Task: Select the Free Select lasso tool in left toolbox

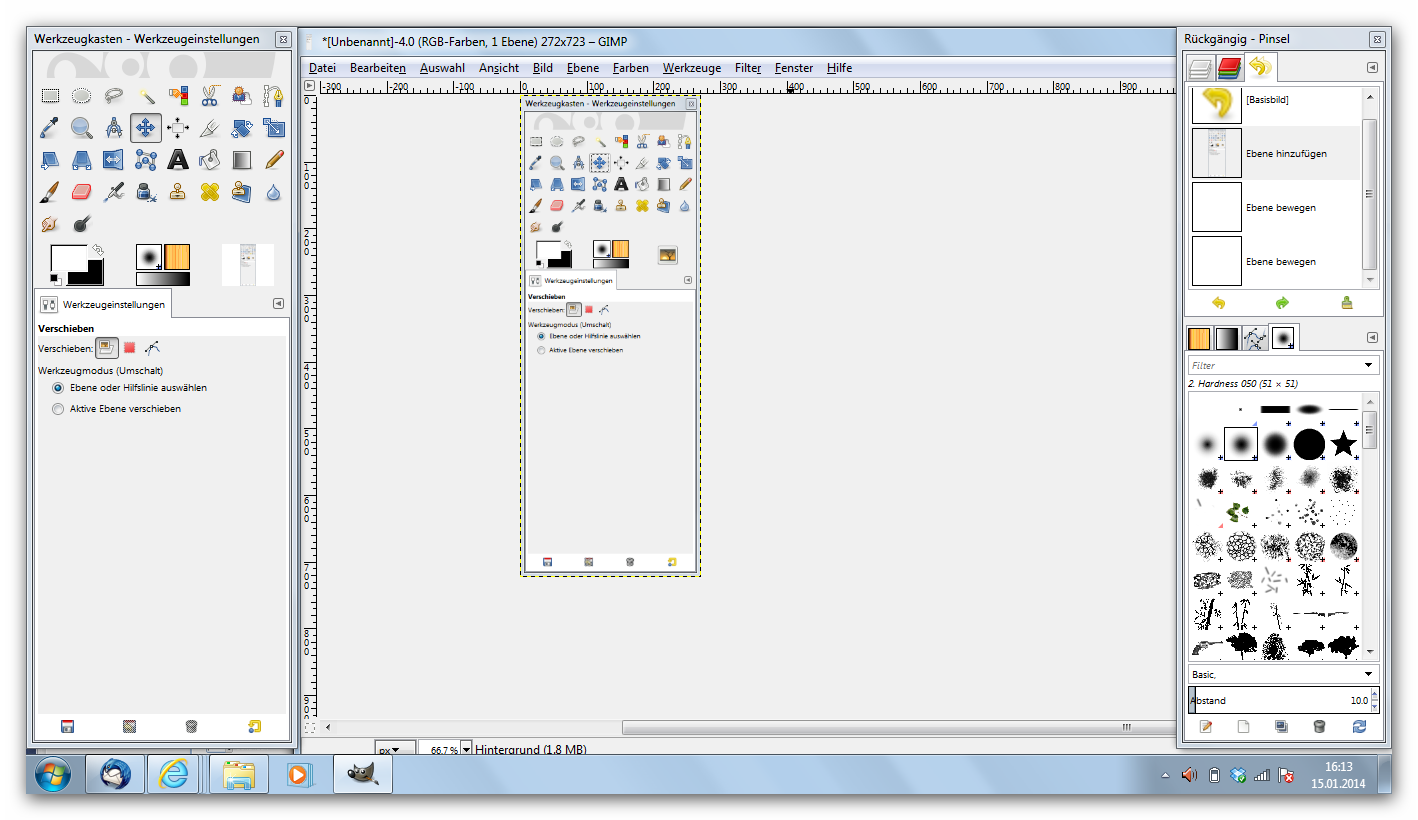Action: coord(114,96)
